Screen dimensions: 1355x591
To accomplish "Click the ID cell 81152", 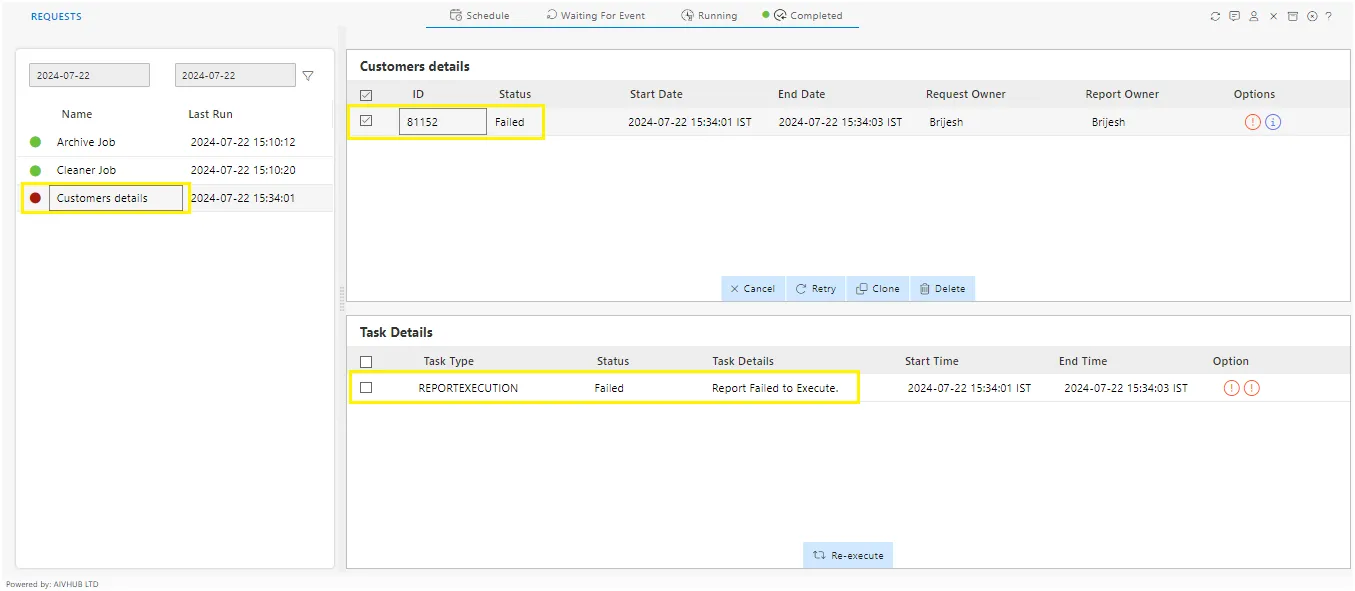I will pyautogui.click(x=443, y=122).
